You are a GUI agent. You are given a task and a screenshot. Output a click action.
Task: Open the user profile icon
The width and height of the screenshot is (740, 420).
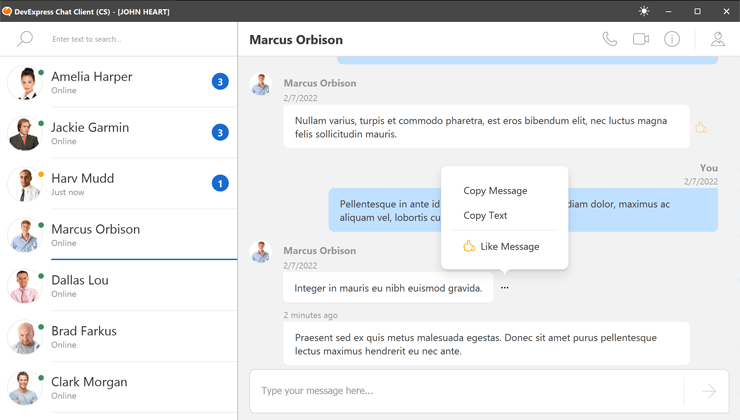click(x=717, y=40)
